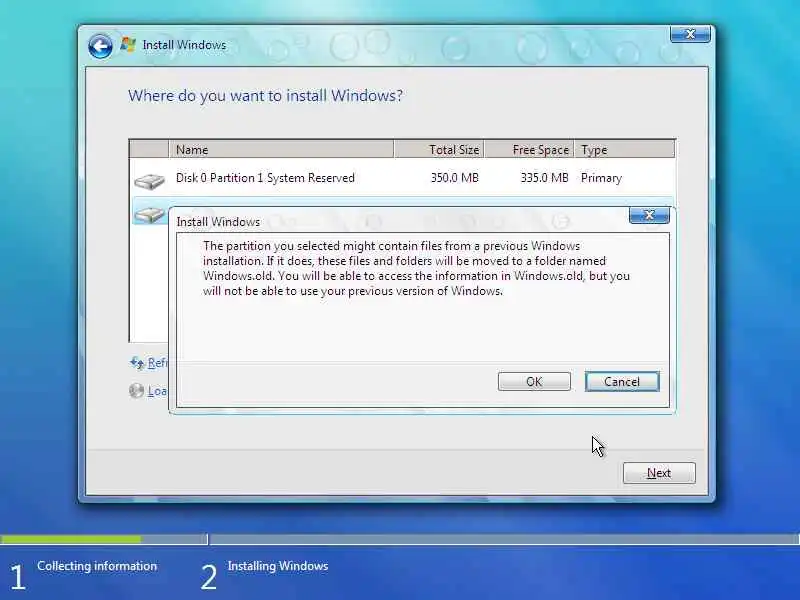
Task: Cancel the Windows.old warning dialog
Action: pos(622,382)
